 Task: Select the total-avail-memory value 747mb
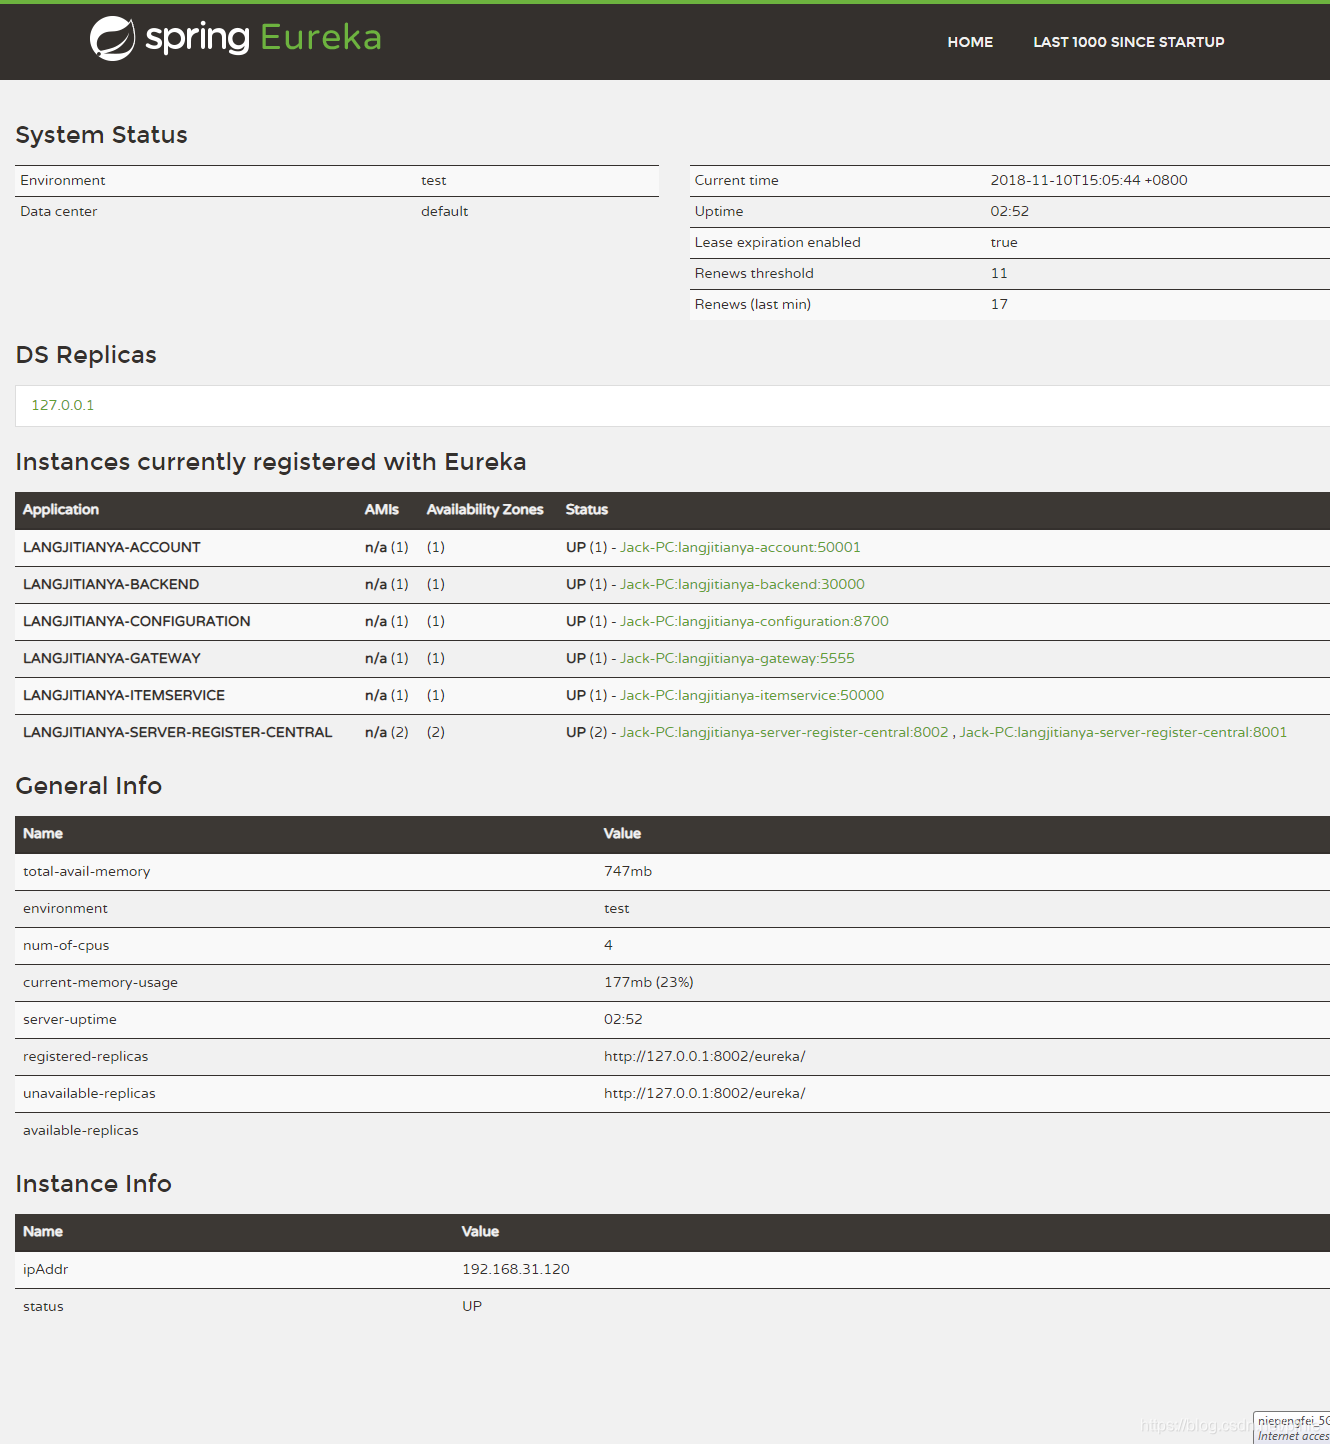[628, 871]
